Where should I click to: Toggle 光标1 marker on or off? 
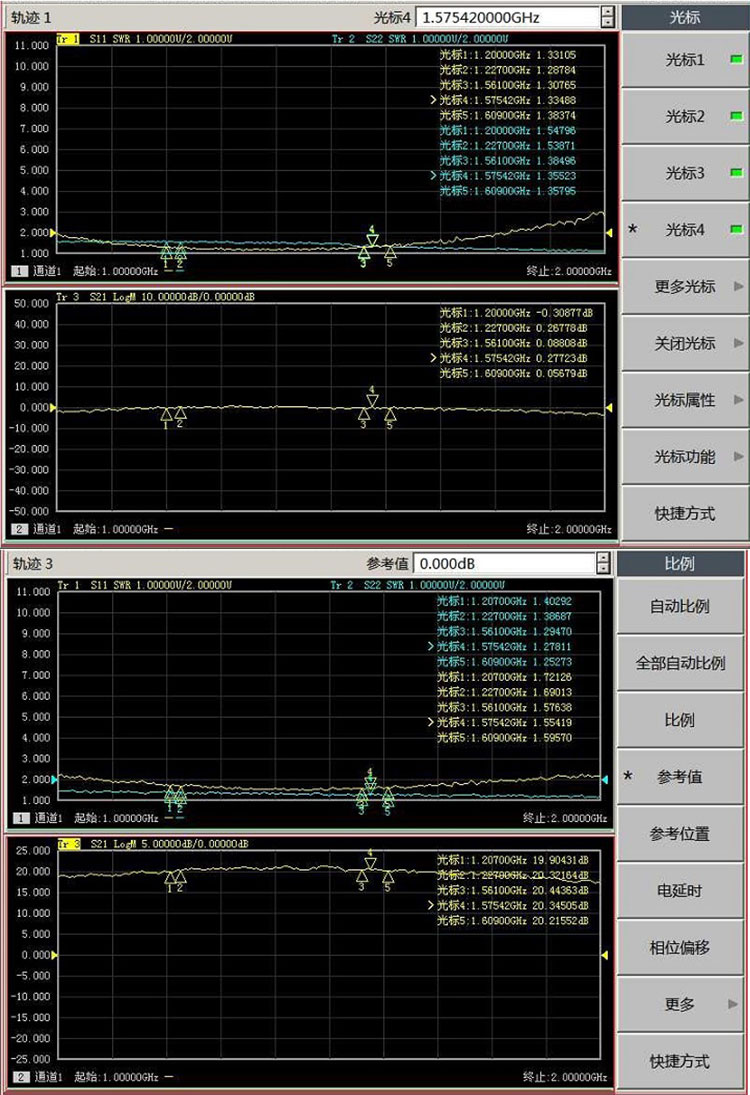point(685,60)
